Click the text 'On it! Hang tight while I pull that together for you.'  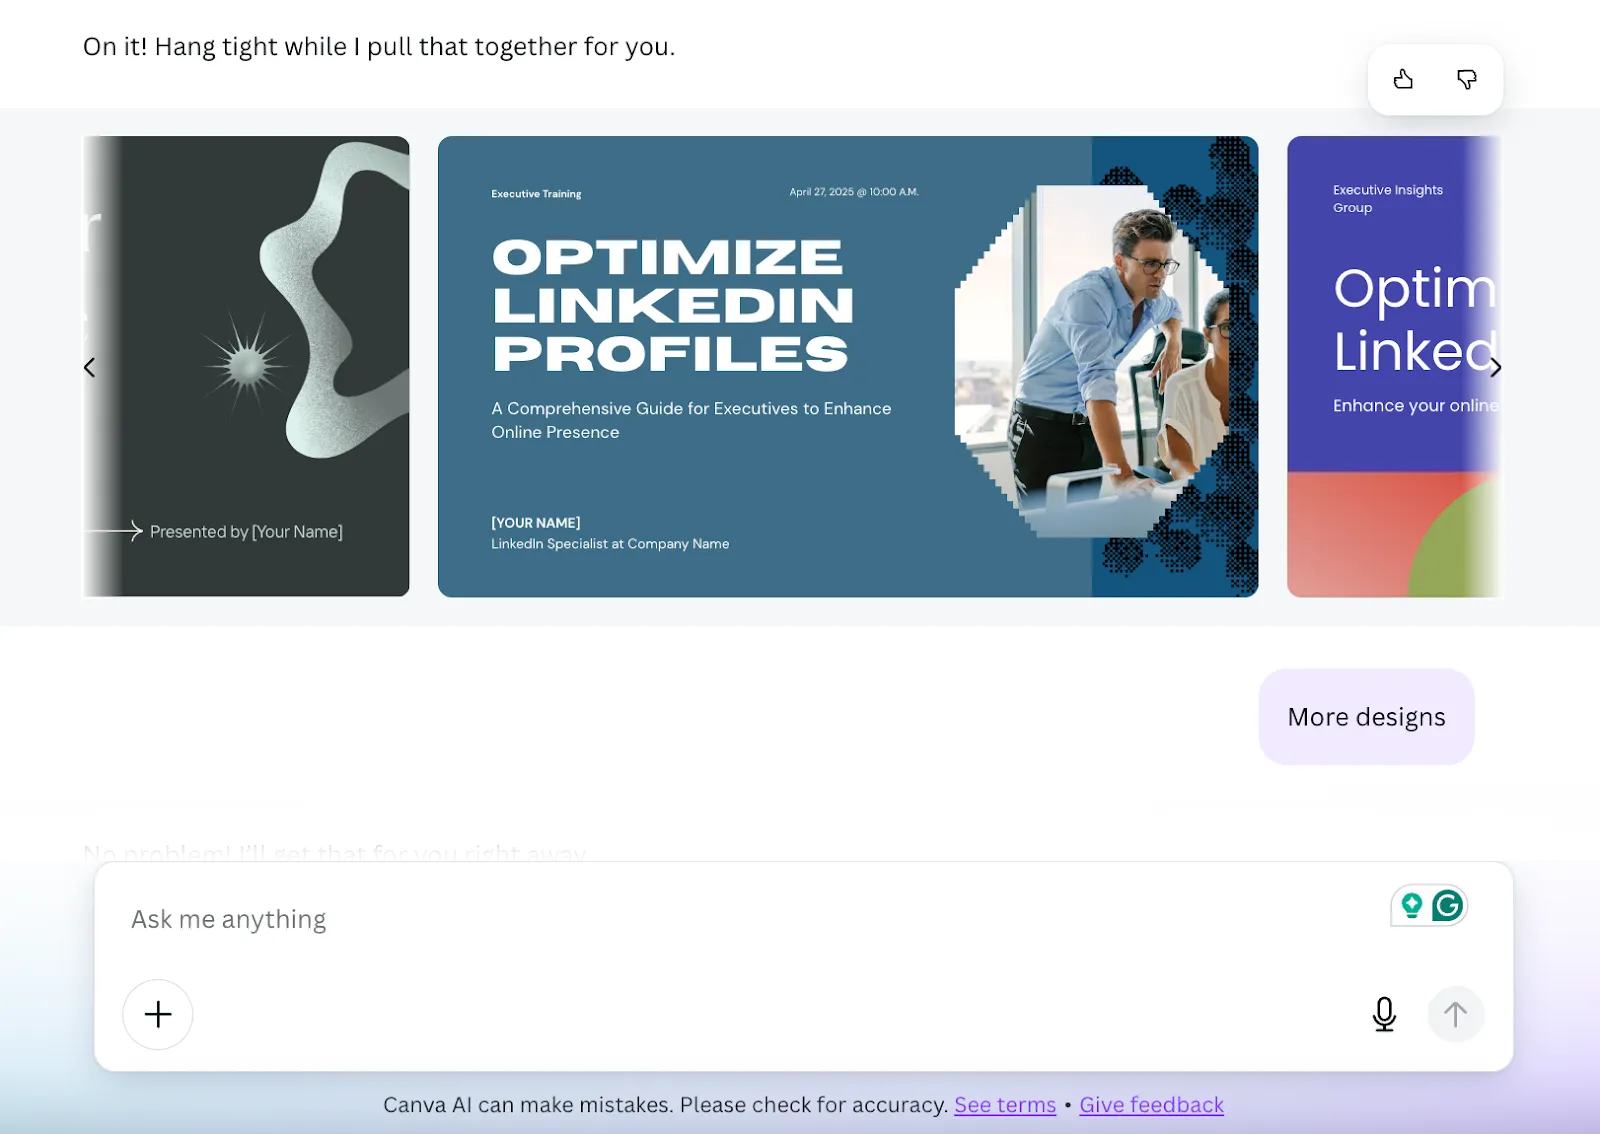tap(379, 47)
